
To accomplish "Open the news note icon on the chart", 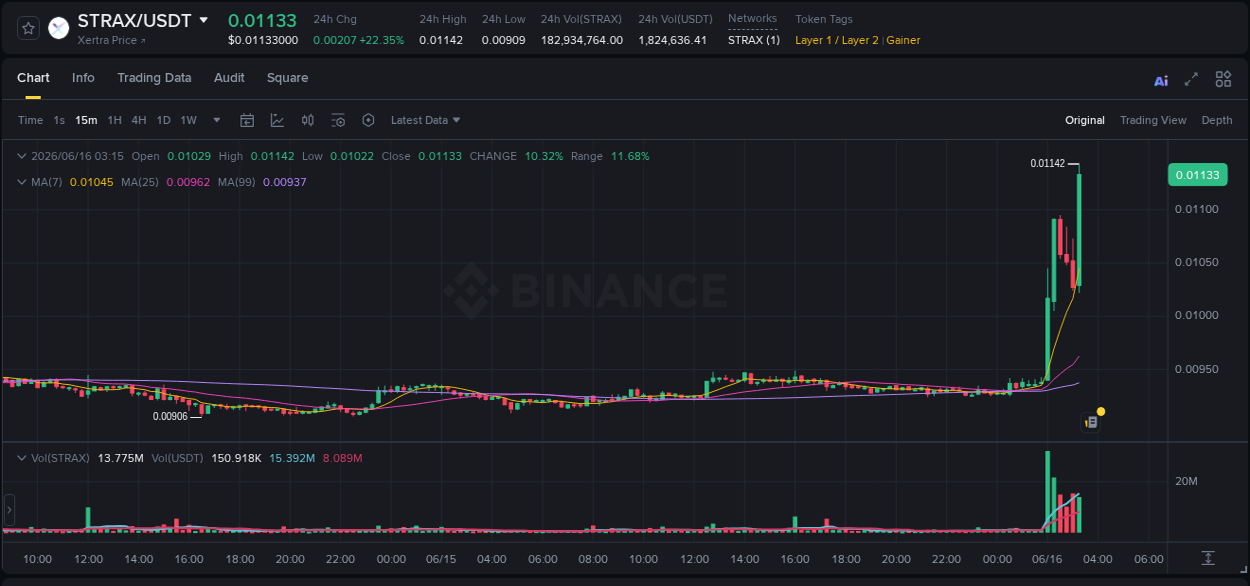I will (x=1091, y=423).
